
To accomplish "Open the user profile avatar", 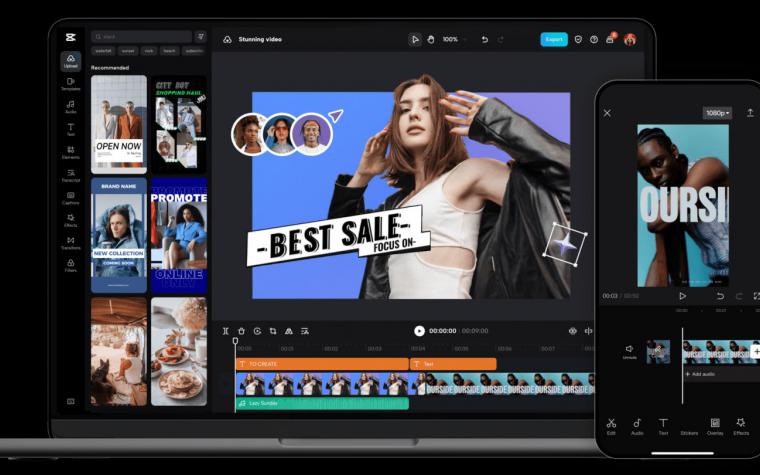I will (630, 40).
